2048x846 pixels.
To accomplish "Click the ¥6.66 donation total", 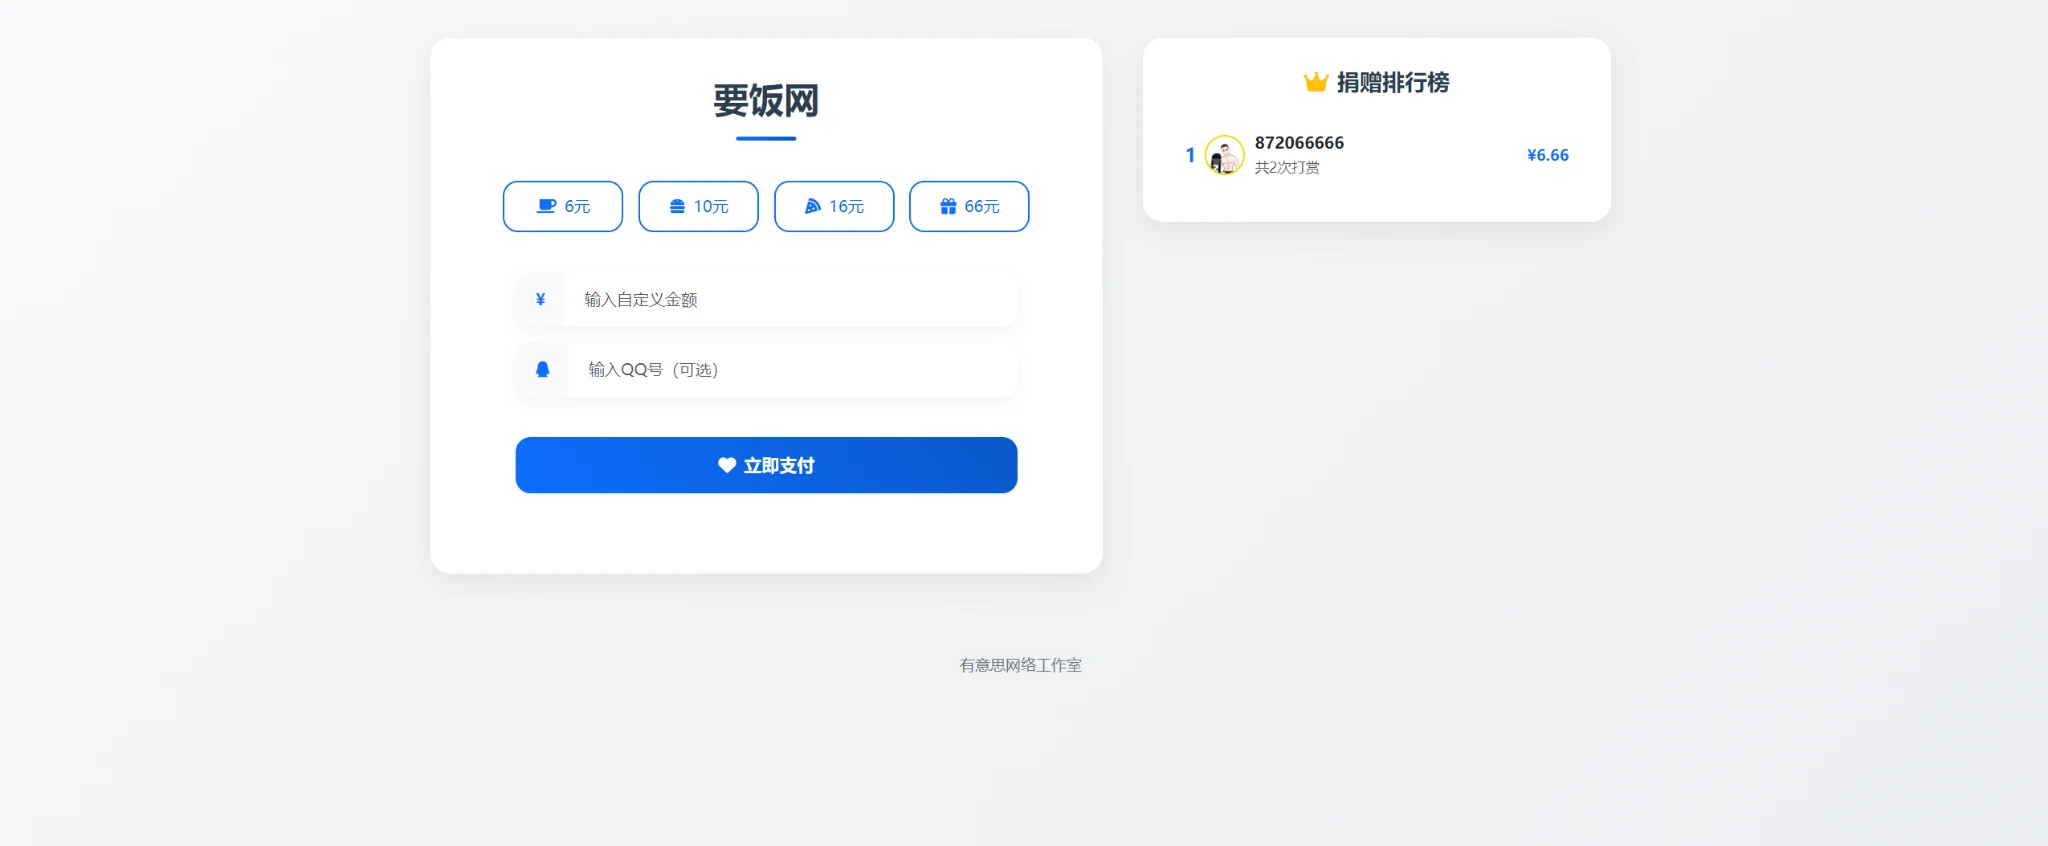I will (x=1547, y=155).
